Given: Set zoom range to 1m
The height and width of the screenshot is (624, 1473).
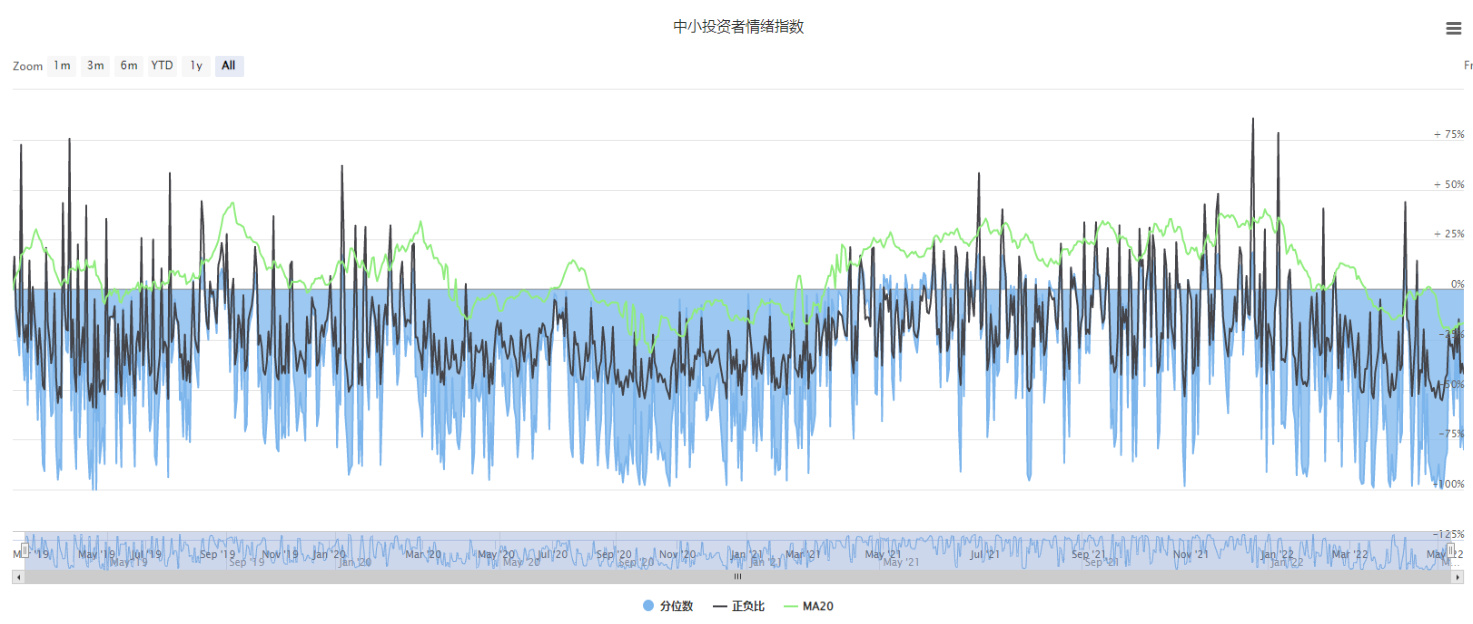Looking at the screenshot, I should 62,66.
